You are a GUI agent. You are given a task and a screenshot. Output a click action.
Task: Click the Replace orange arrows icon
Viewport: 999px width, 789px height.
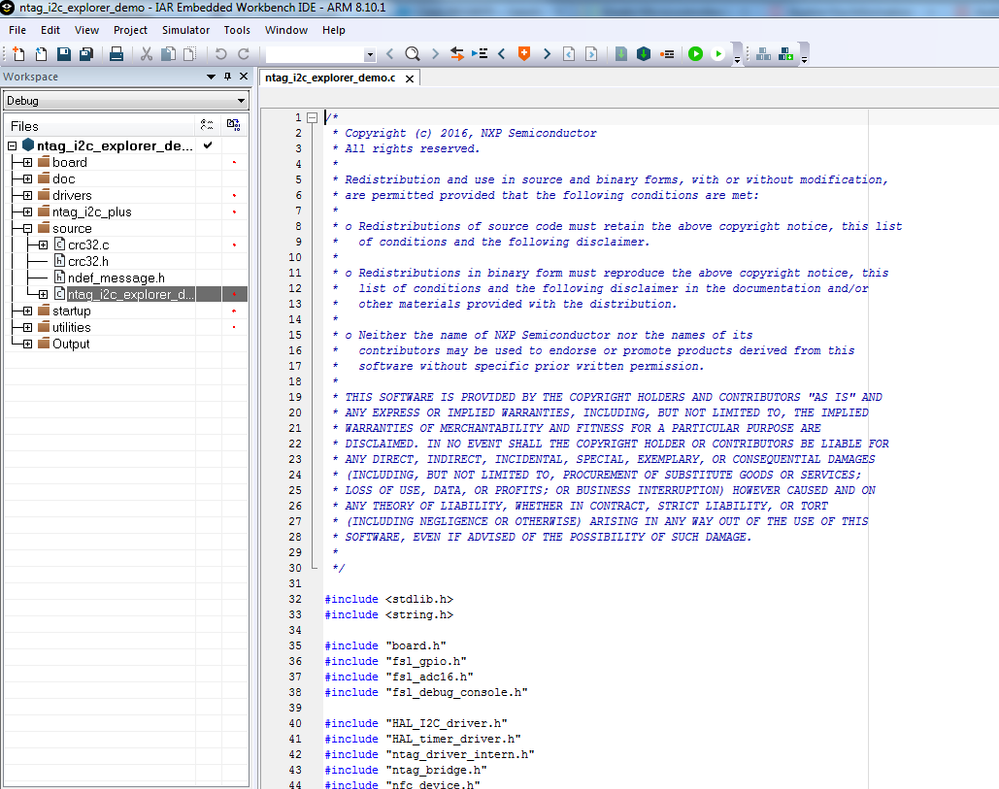click(x=457, y=54)
